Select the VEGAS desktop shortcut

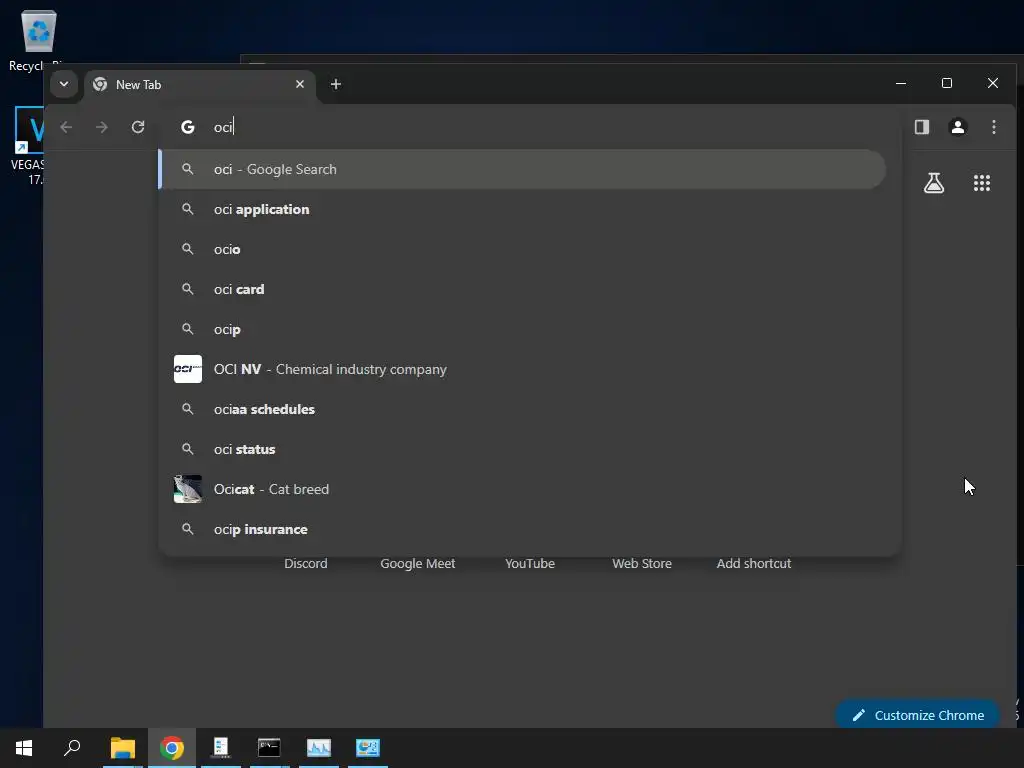coord(29,146)
